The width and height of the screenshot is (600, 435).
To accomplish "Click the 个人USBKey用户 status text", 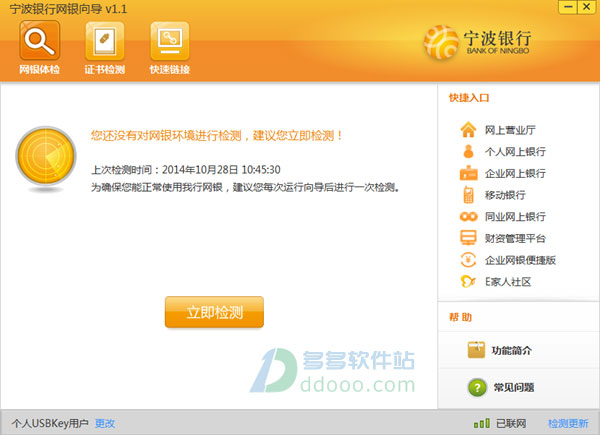I will [50, 423].
